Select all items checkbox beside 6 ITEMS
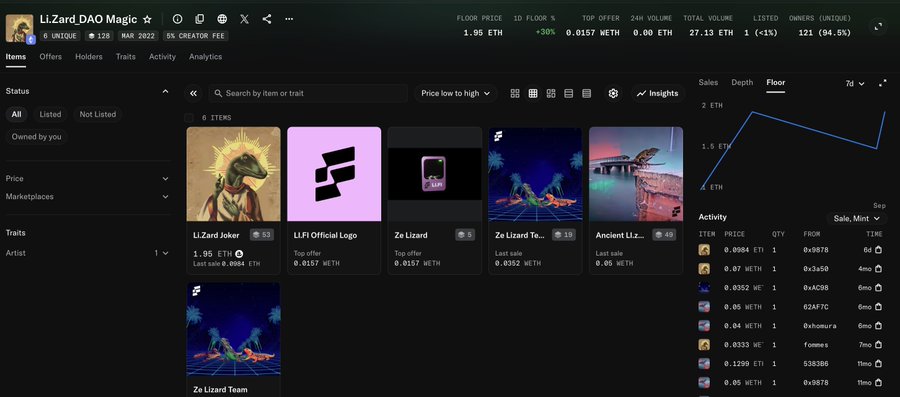This screenshot has width=900, height=397. [x=189, y=118]
